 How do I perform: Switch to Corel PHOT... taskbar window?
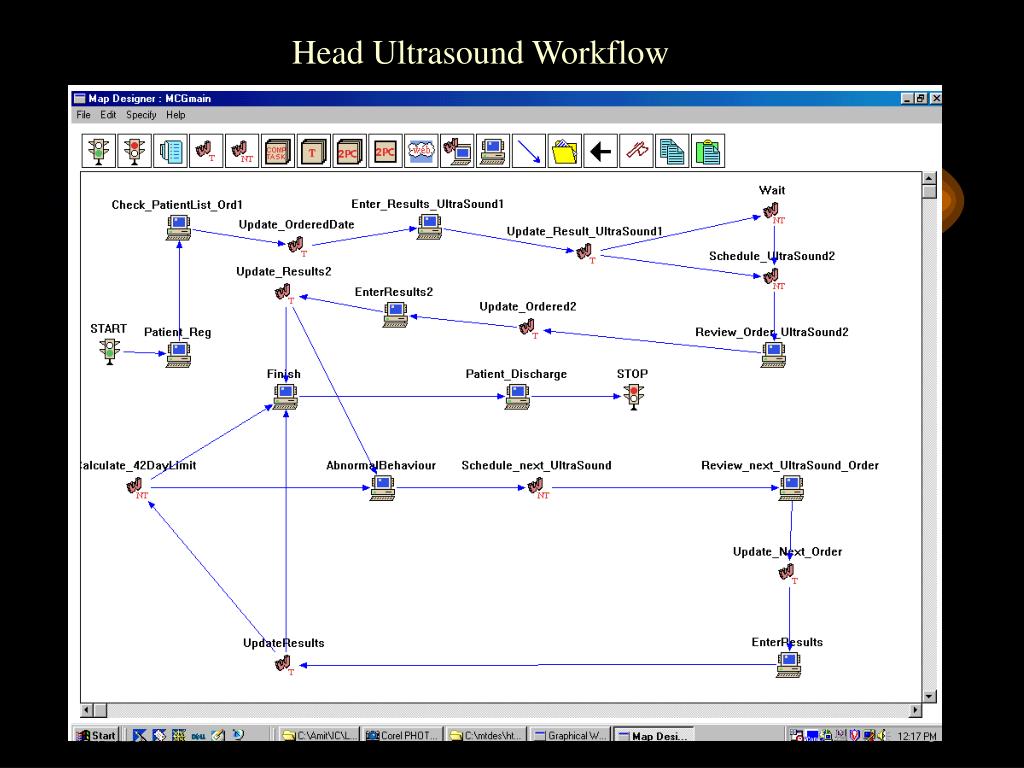[x=402, y=735]
